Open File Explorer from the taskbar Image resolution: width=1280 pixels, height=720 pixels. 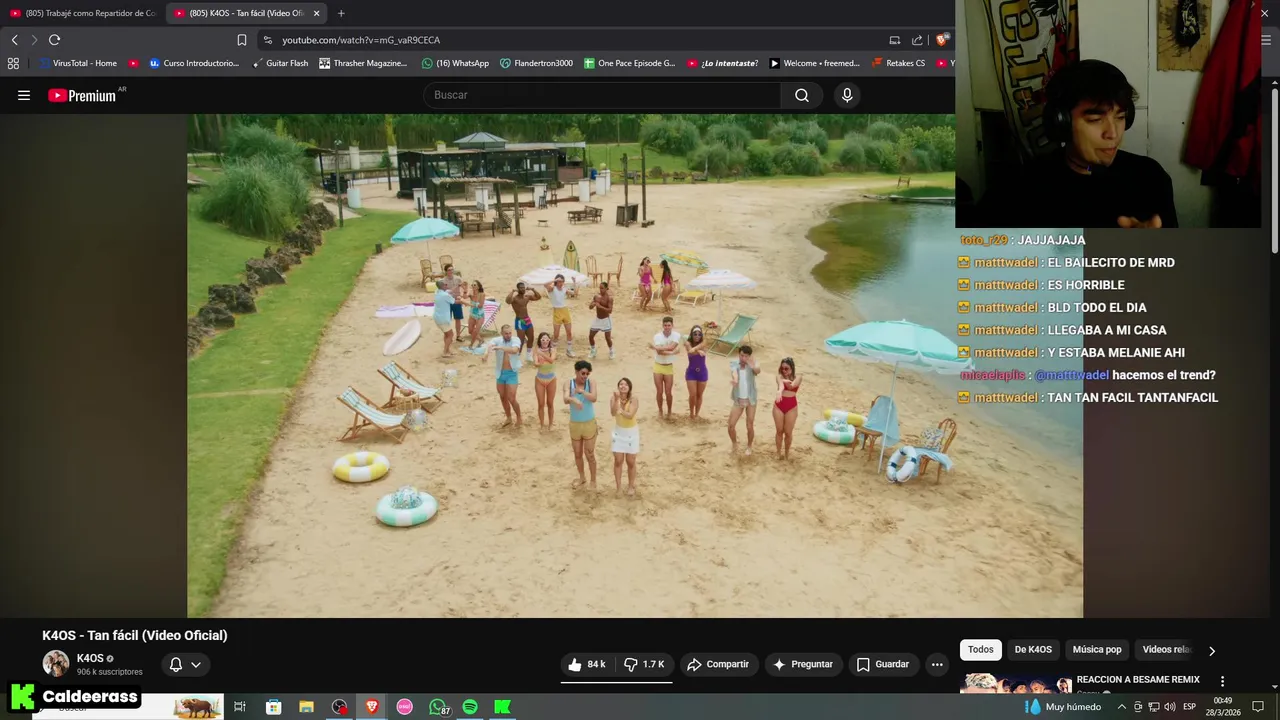(x=306, y=707)
